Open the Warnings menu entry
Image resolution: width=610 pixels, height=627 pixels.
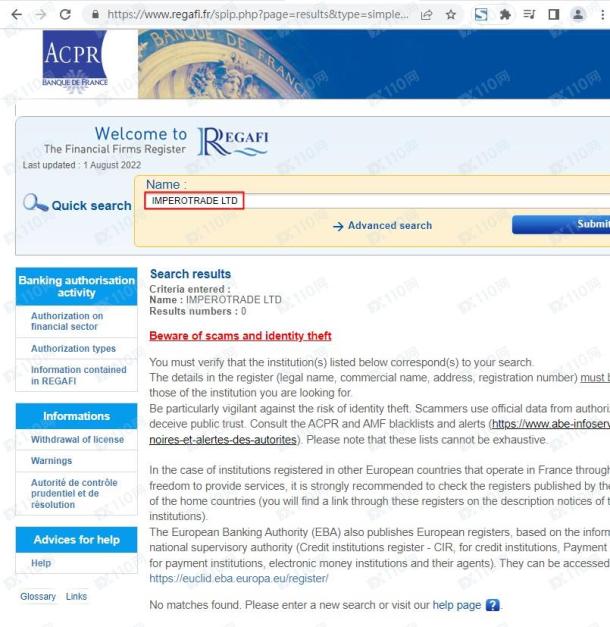pyautogui.click(x=51, y=461)
